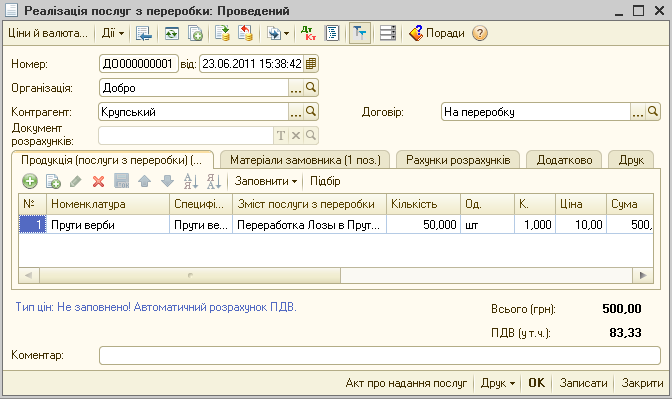Image resolution: width=672 pixels, height=399 pixels.
Task: Click the date field 23.06.2011
Action: [252, 64]
